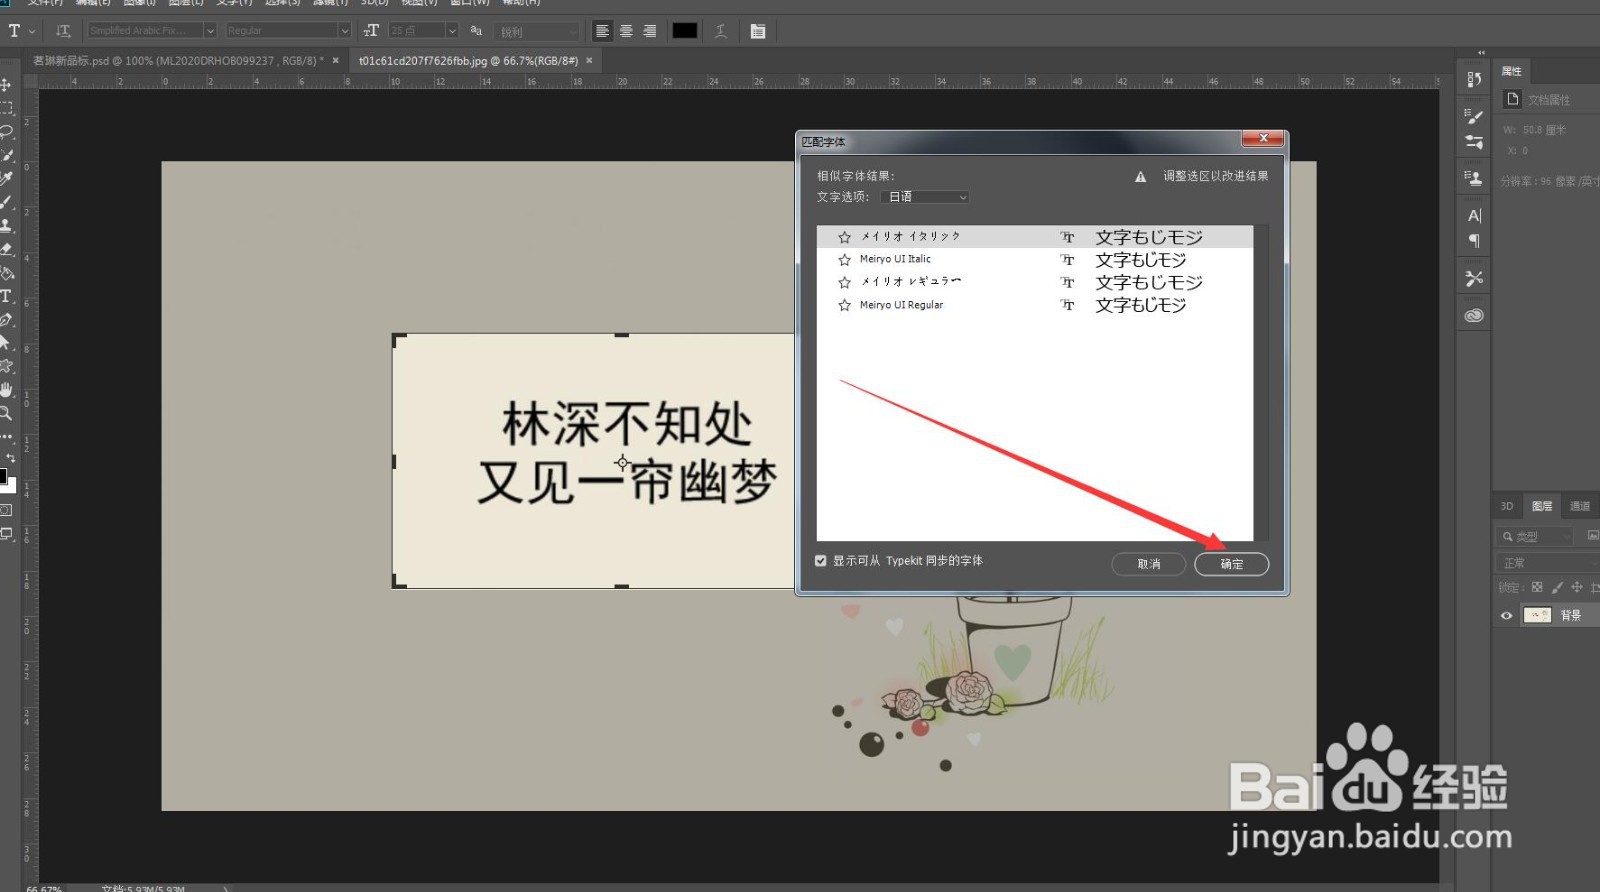Image resolution: width=1600 pixels, height=892 pixels.
Task: Select the Eraser tool
Action: (x=6, y=249)
